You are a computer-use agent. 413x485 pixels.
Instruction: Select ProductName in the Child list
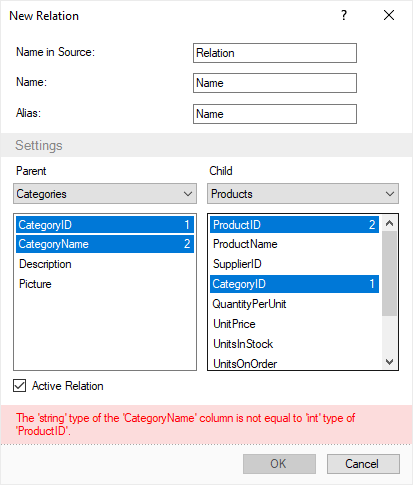coord(294,244)
